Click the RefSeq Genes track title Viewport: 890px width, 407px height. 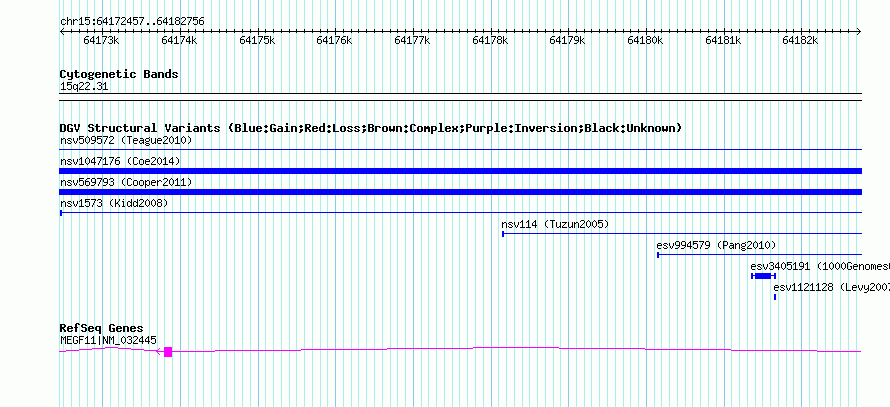tap(102, 328)
